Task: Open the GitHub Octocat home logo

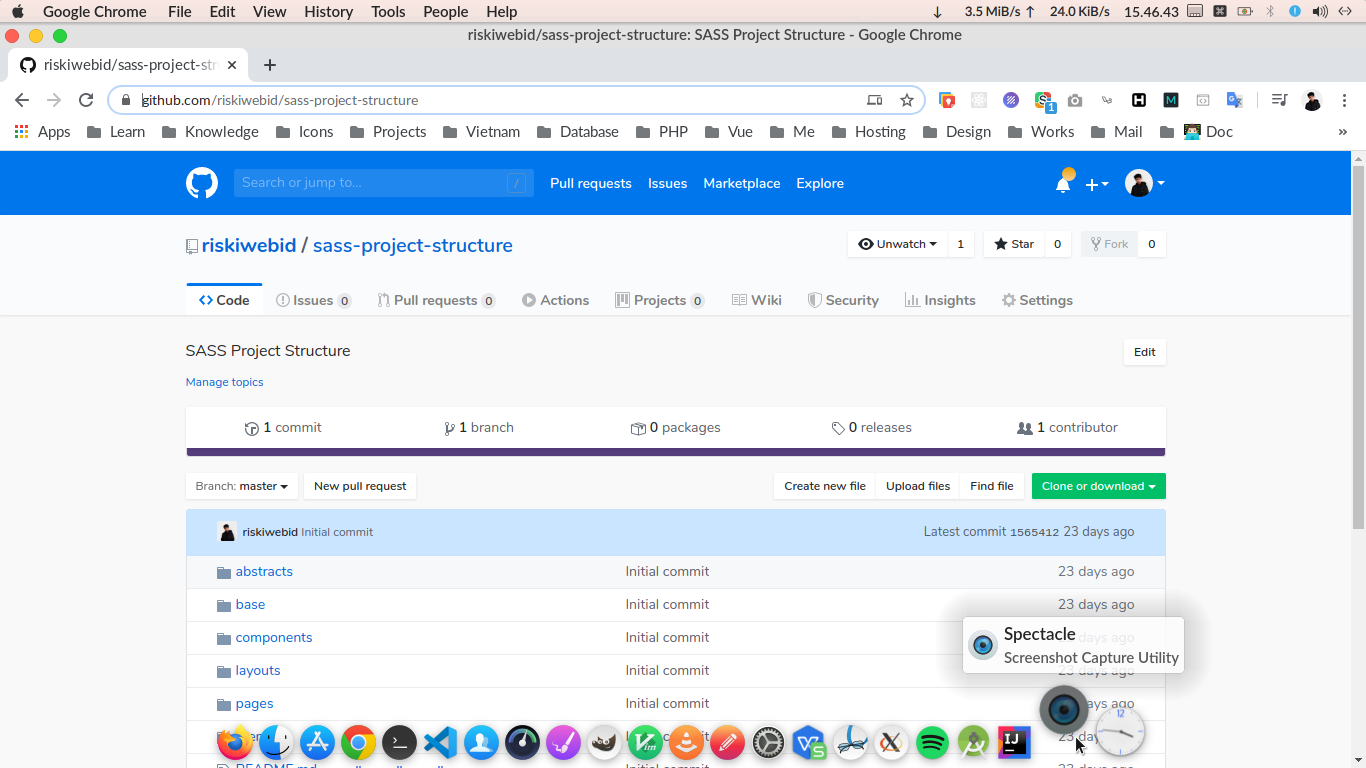Action: coord(202,183)
